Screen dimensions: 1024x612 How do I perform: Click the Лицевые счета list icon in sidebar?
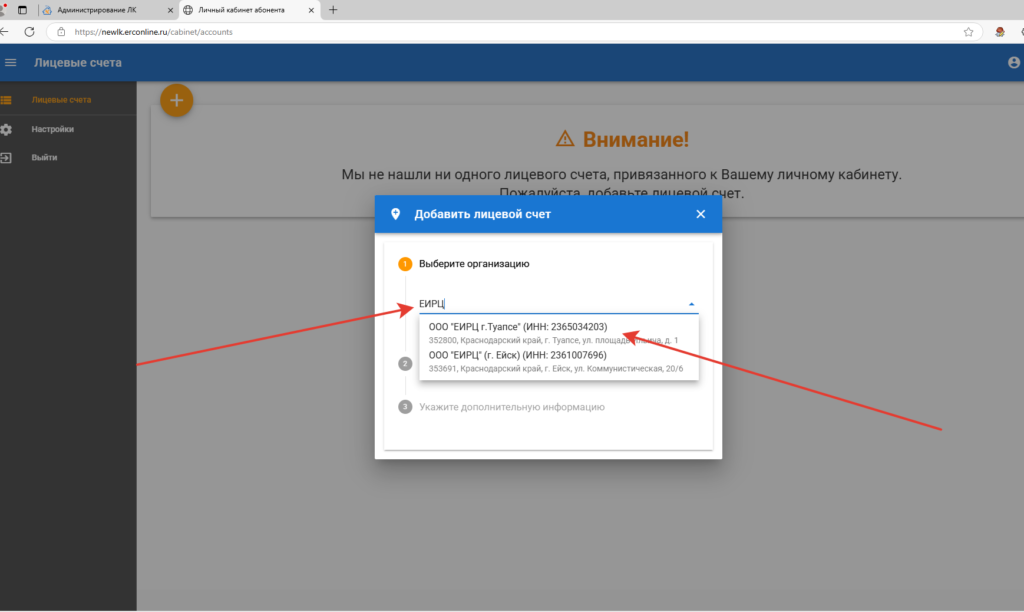[6, 100]
